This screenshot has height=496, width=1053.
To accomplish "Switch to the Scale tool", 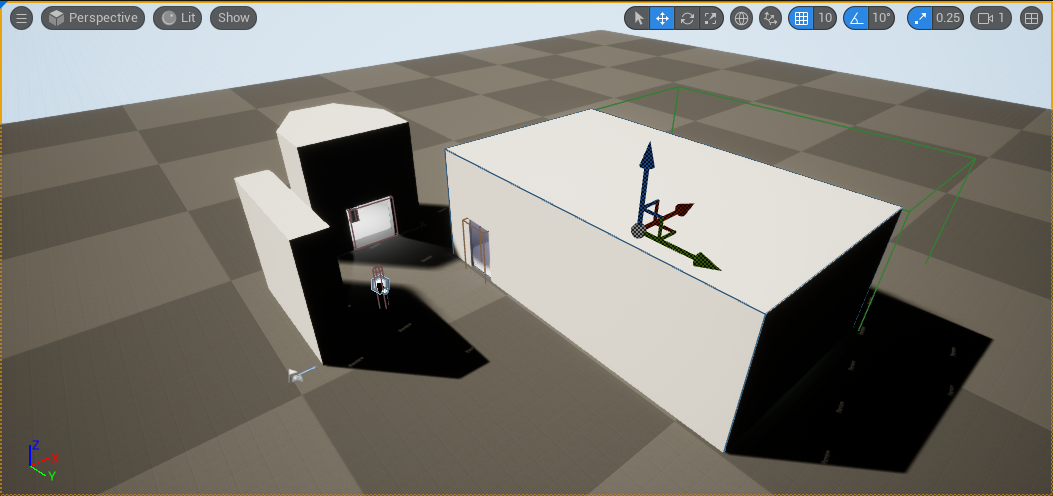I will click(711, 18).
